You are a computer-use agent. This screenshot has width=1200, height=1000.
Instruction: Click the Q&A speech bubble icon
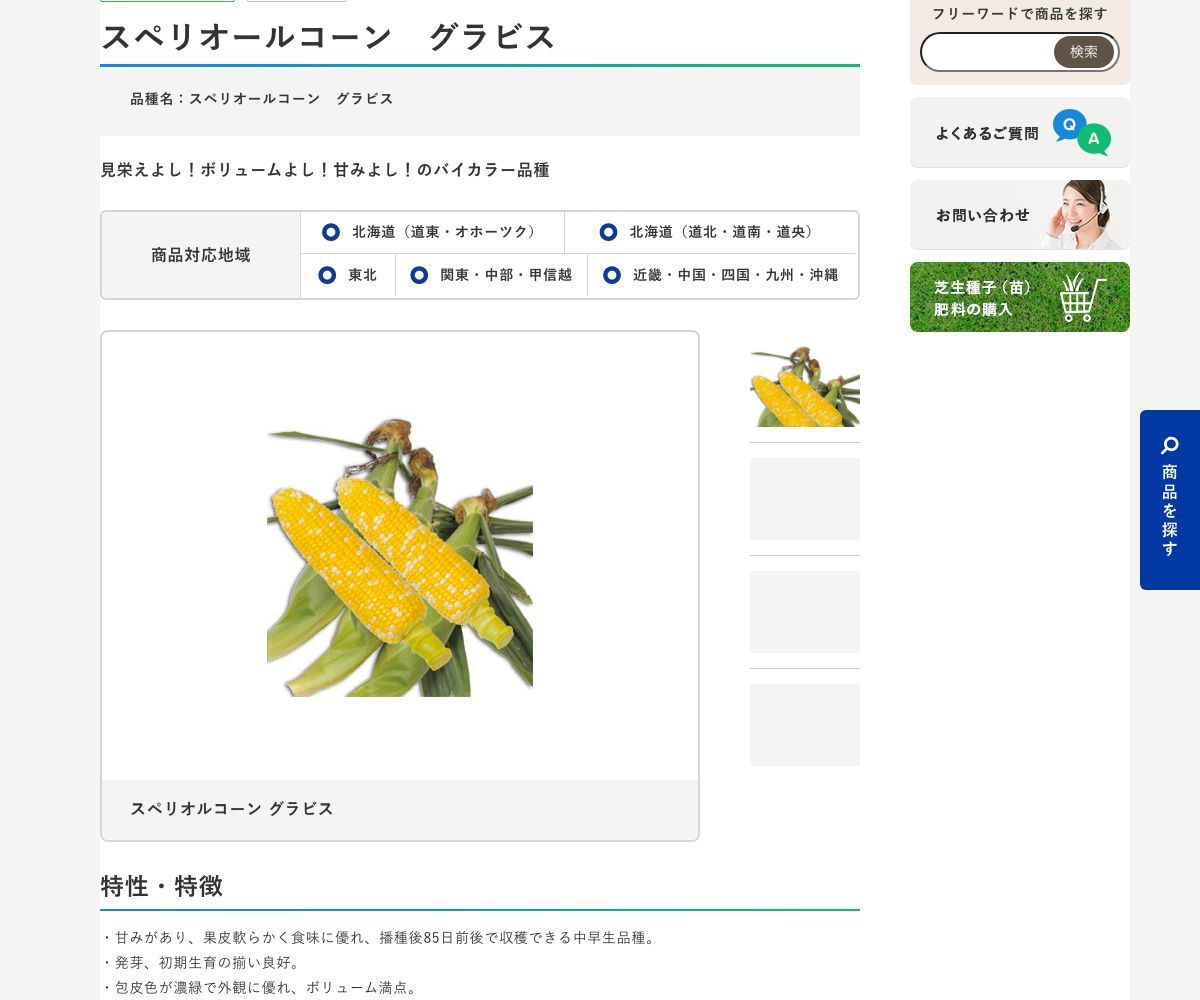point(1082,132)
